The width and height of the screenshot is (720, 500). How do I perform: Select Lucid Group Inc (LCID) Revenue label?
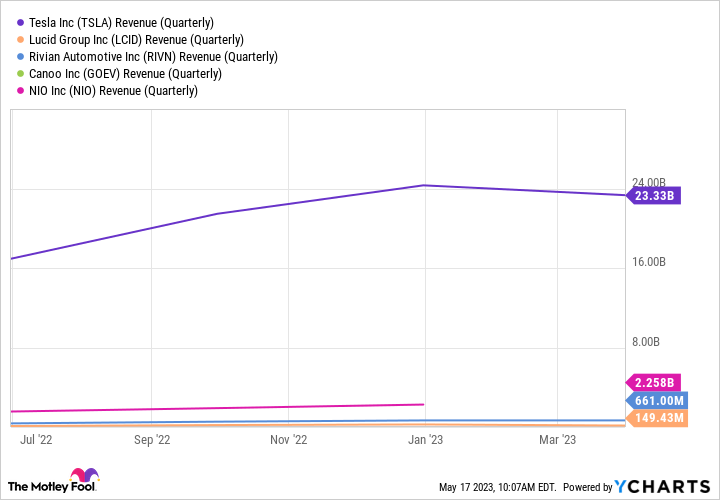[136, 39]
